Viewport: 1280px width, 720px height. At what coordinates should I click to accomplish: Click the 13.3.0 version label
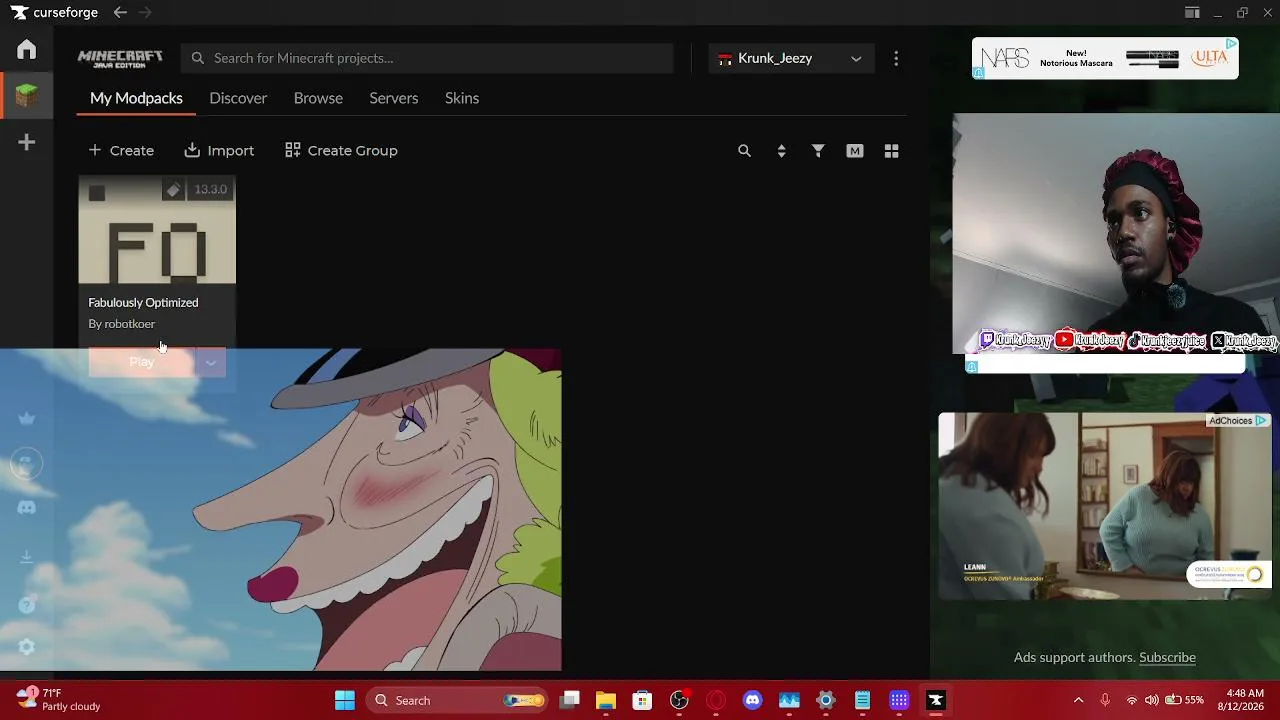pyautogui.click(x=210, y=190)
